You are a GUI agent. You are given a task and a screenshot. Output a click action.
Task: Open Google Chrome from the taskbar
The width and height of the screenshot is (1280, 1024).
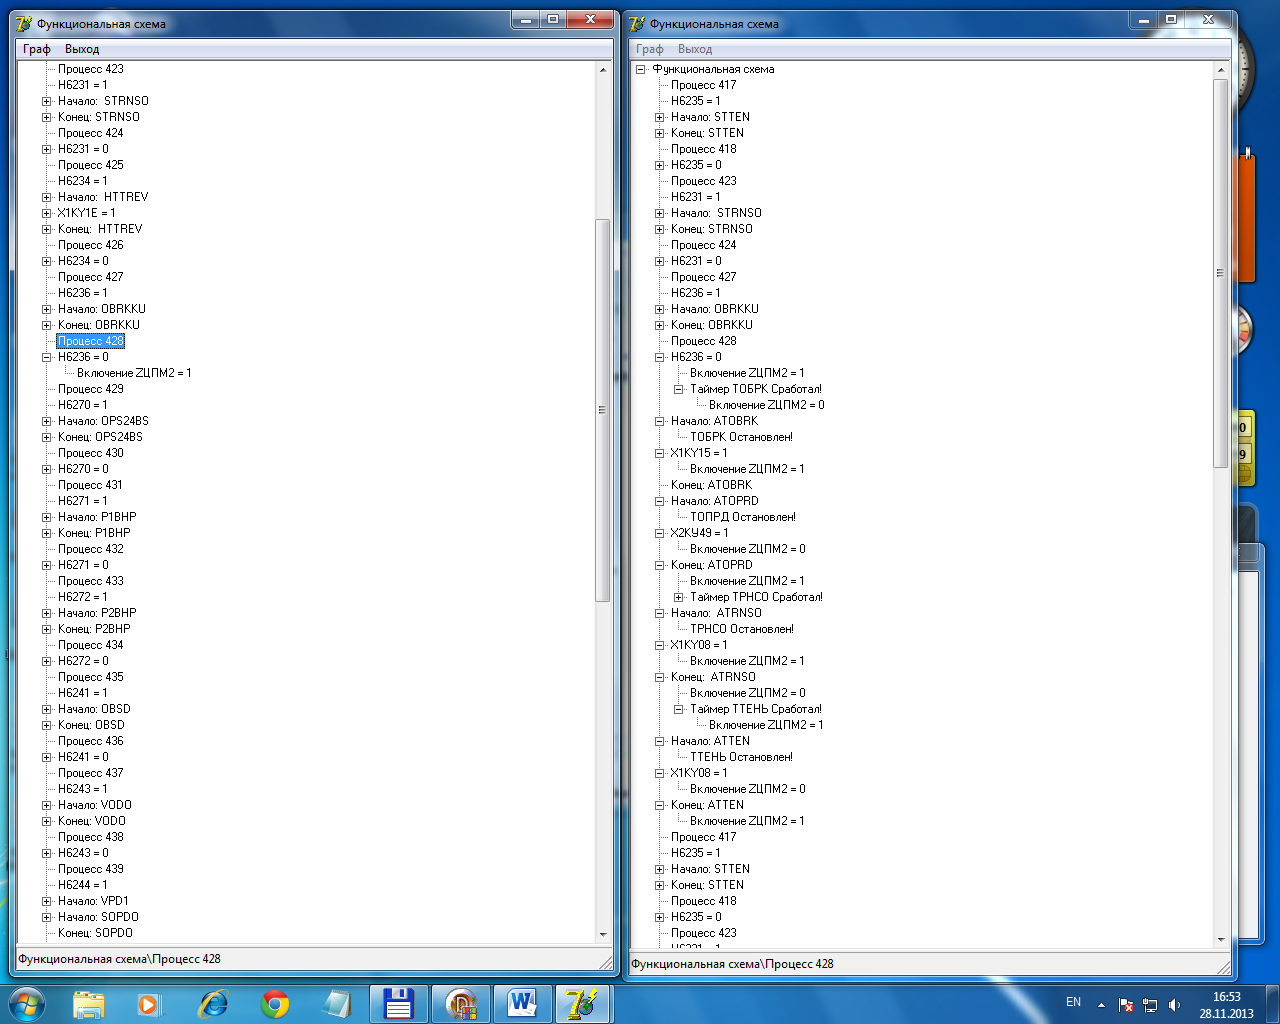275,1004
